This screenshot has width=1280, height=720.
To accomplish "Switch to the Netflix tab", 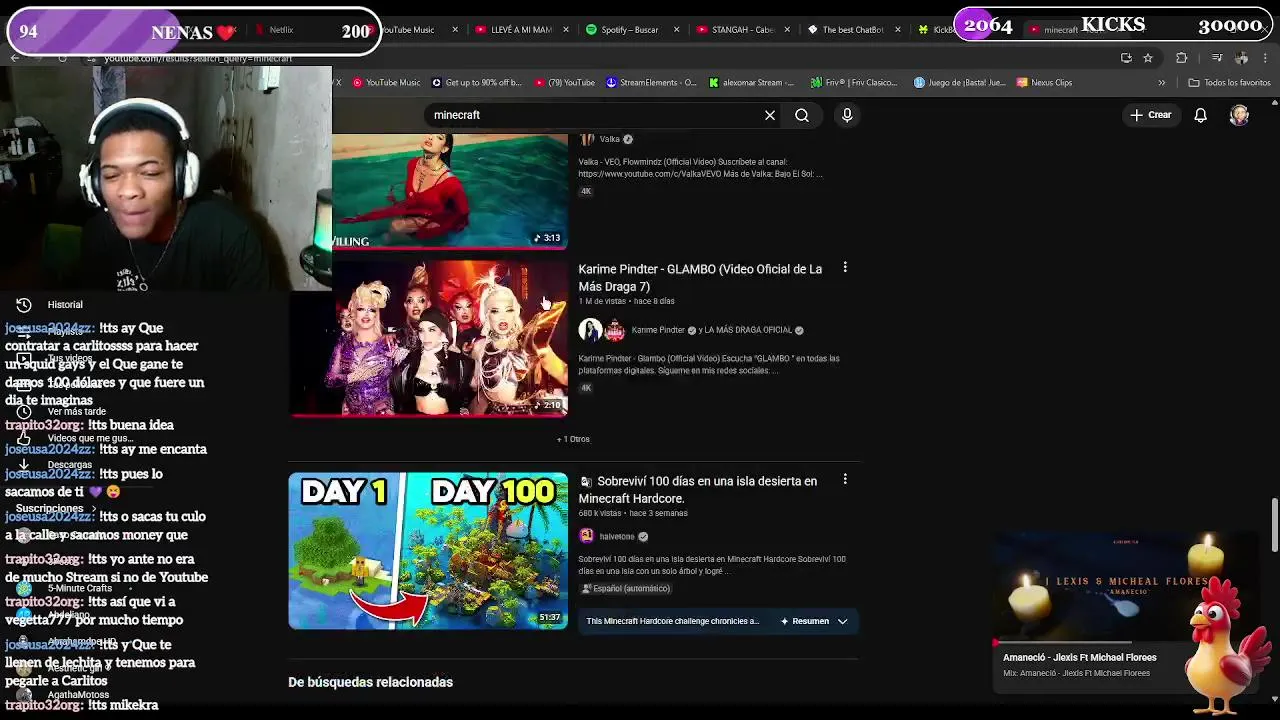I will pyautogui.click(x=282, y=30).
